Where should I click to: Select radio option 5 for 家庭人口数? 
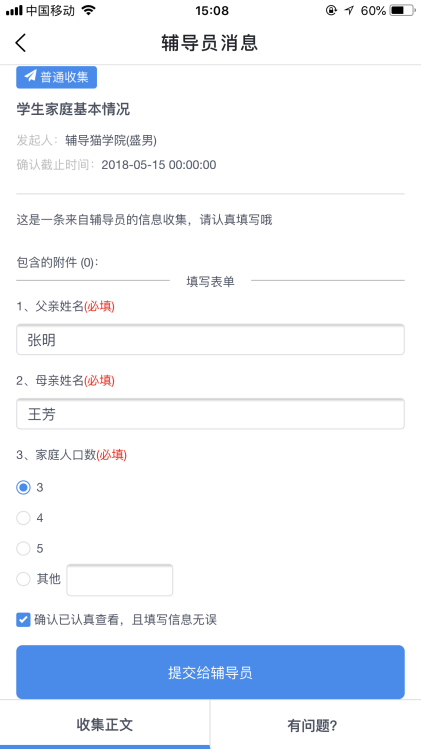(23, 549)
